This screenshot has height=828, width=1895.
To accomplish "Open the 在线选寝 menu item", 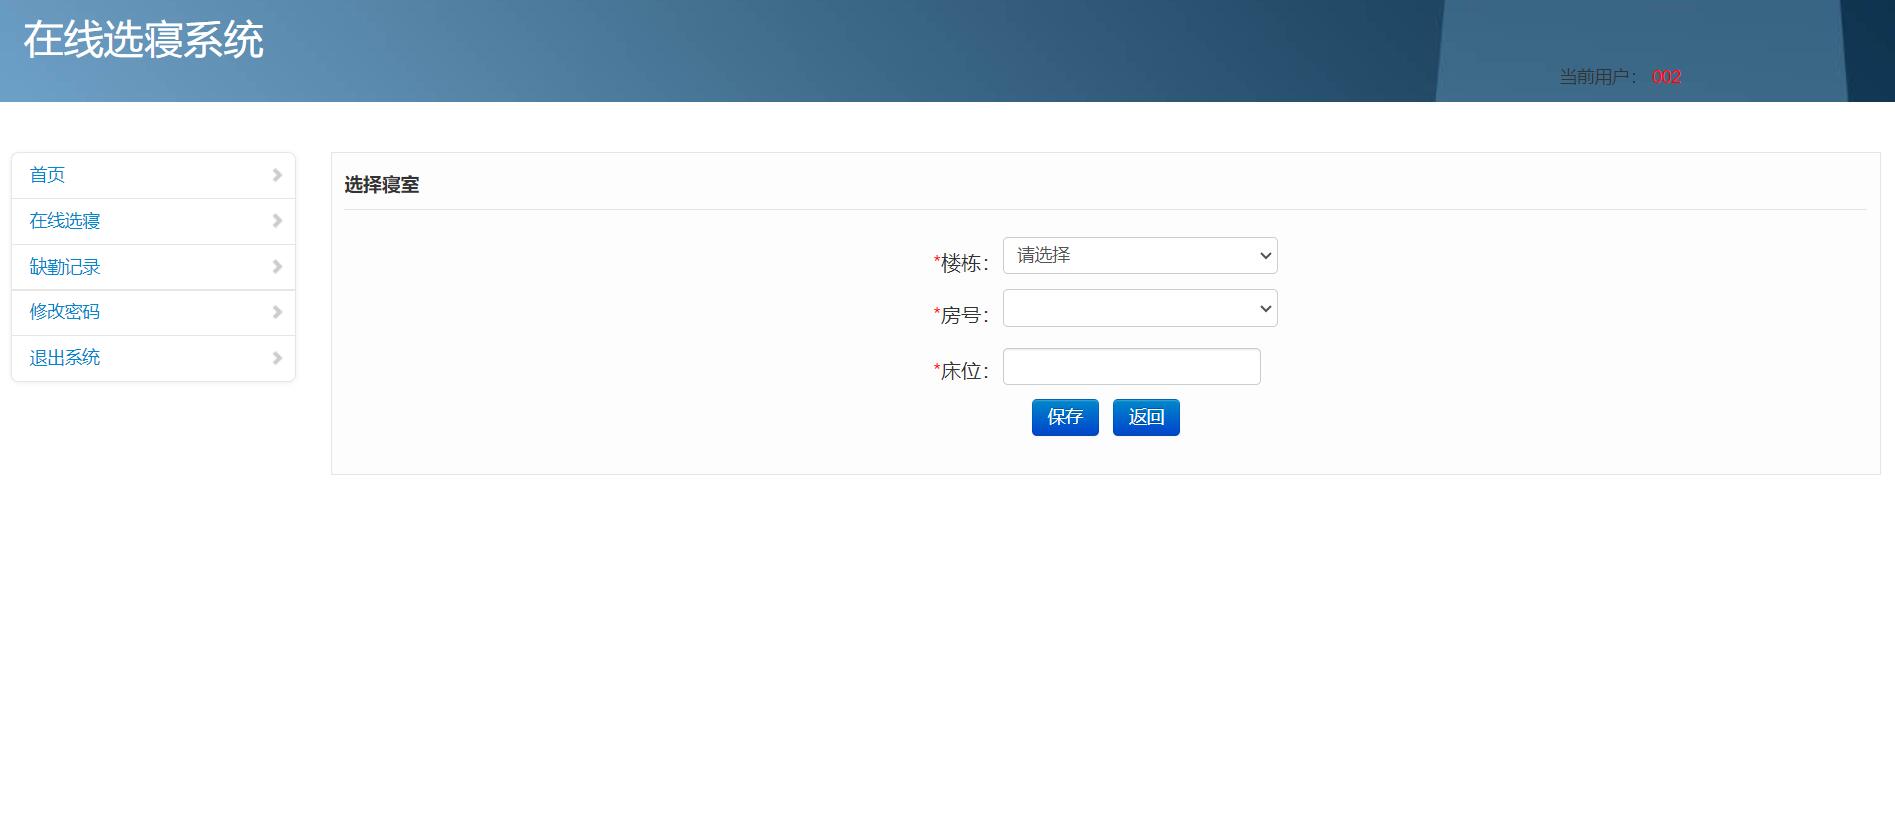I will [x=153, y=221].
